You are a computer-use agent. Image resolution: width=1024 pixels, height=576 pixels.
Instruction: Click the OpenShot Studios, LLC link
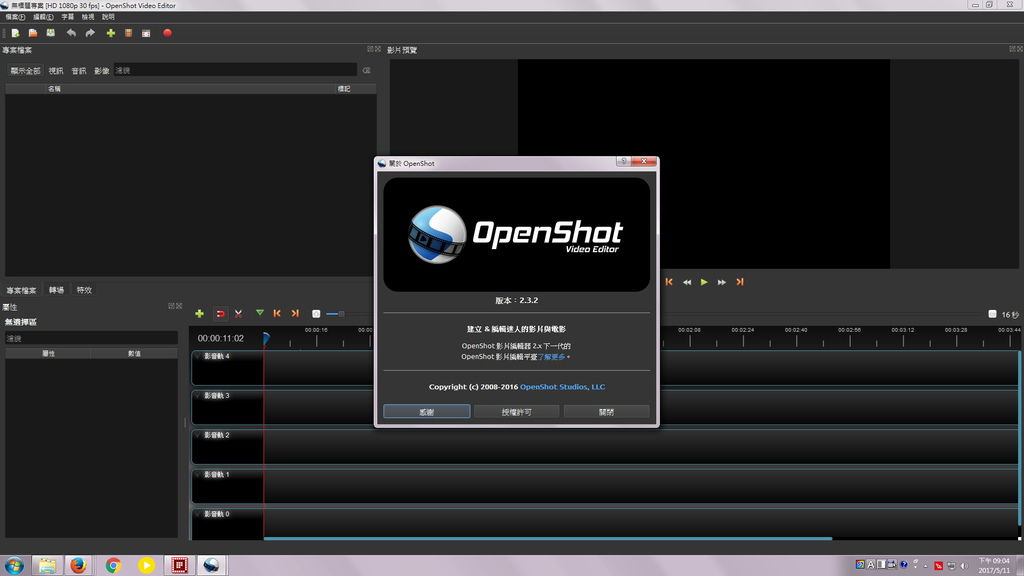click(x=562, y=387)
